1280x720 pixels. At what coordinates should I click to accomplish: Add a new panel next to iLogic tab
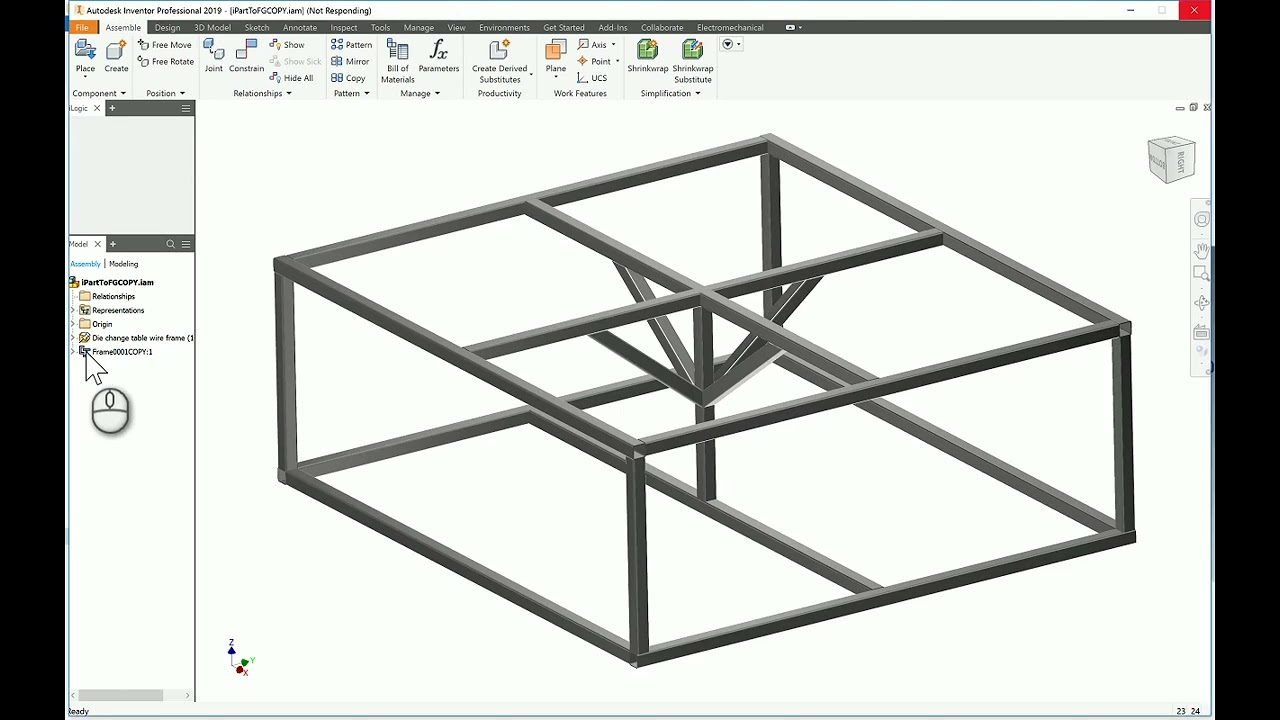pyautogui.click(x=112, y=108)
